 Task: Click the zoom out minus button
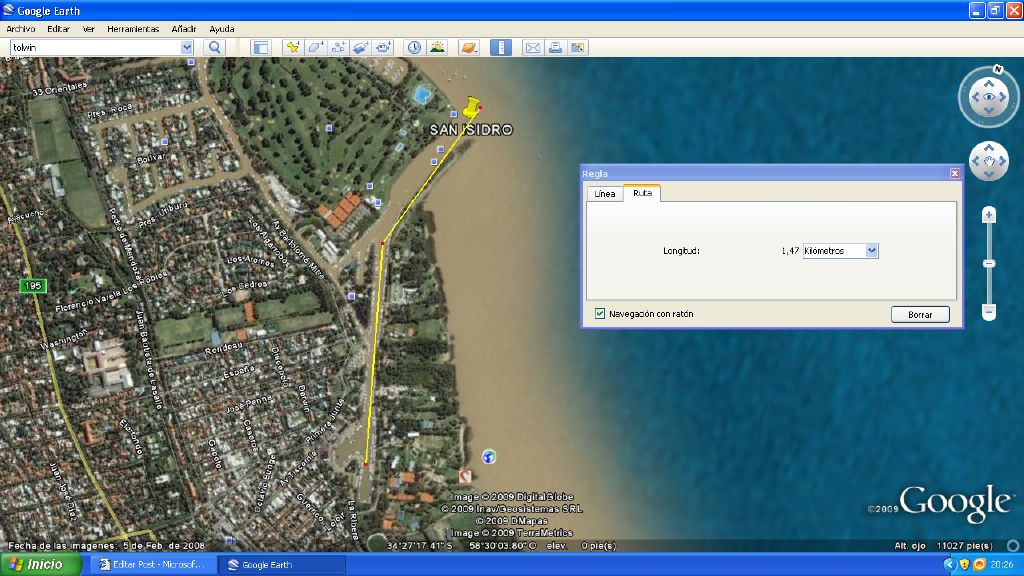(989, 312)
